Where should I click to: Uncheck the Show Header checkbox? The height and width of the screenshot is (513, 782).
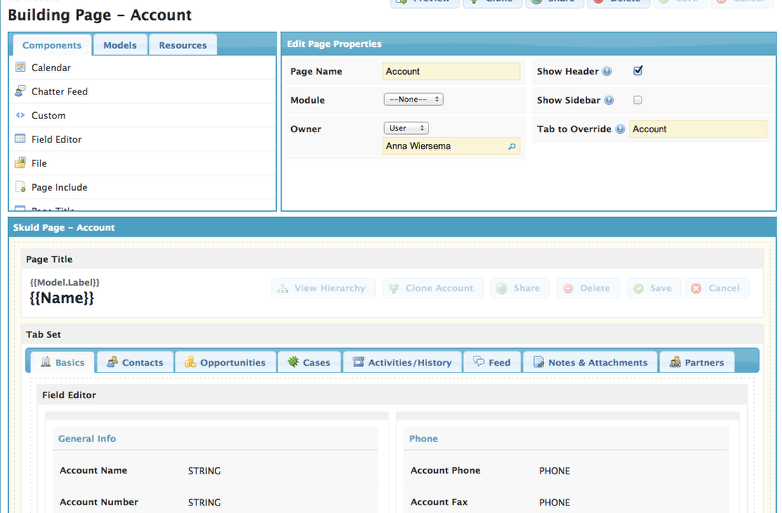tap(638, 71)
